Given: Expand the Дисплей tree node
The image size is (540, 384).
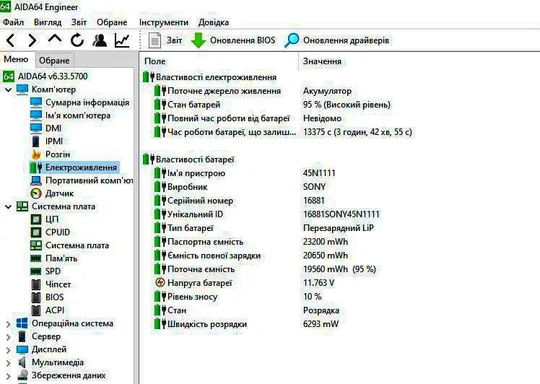Looking at the screenshot, I should click(8, 350).
